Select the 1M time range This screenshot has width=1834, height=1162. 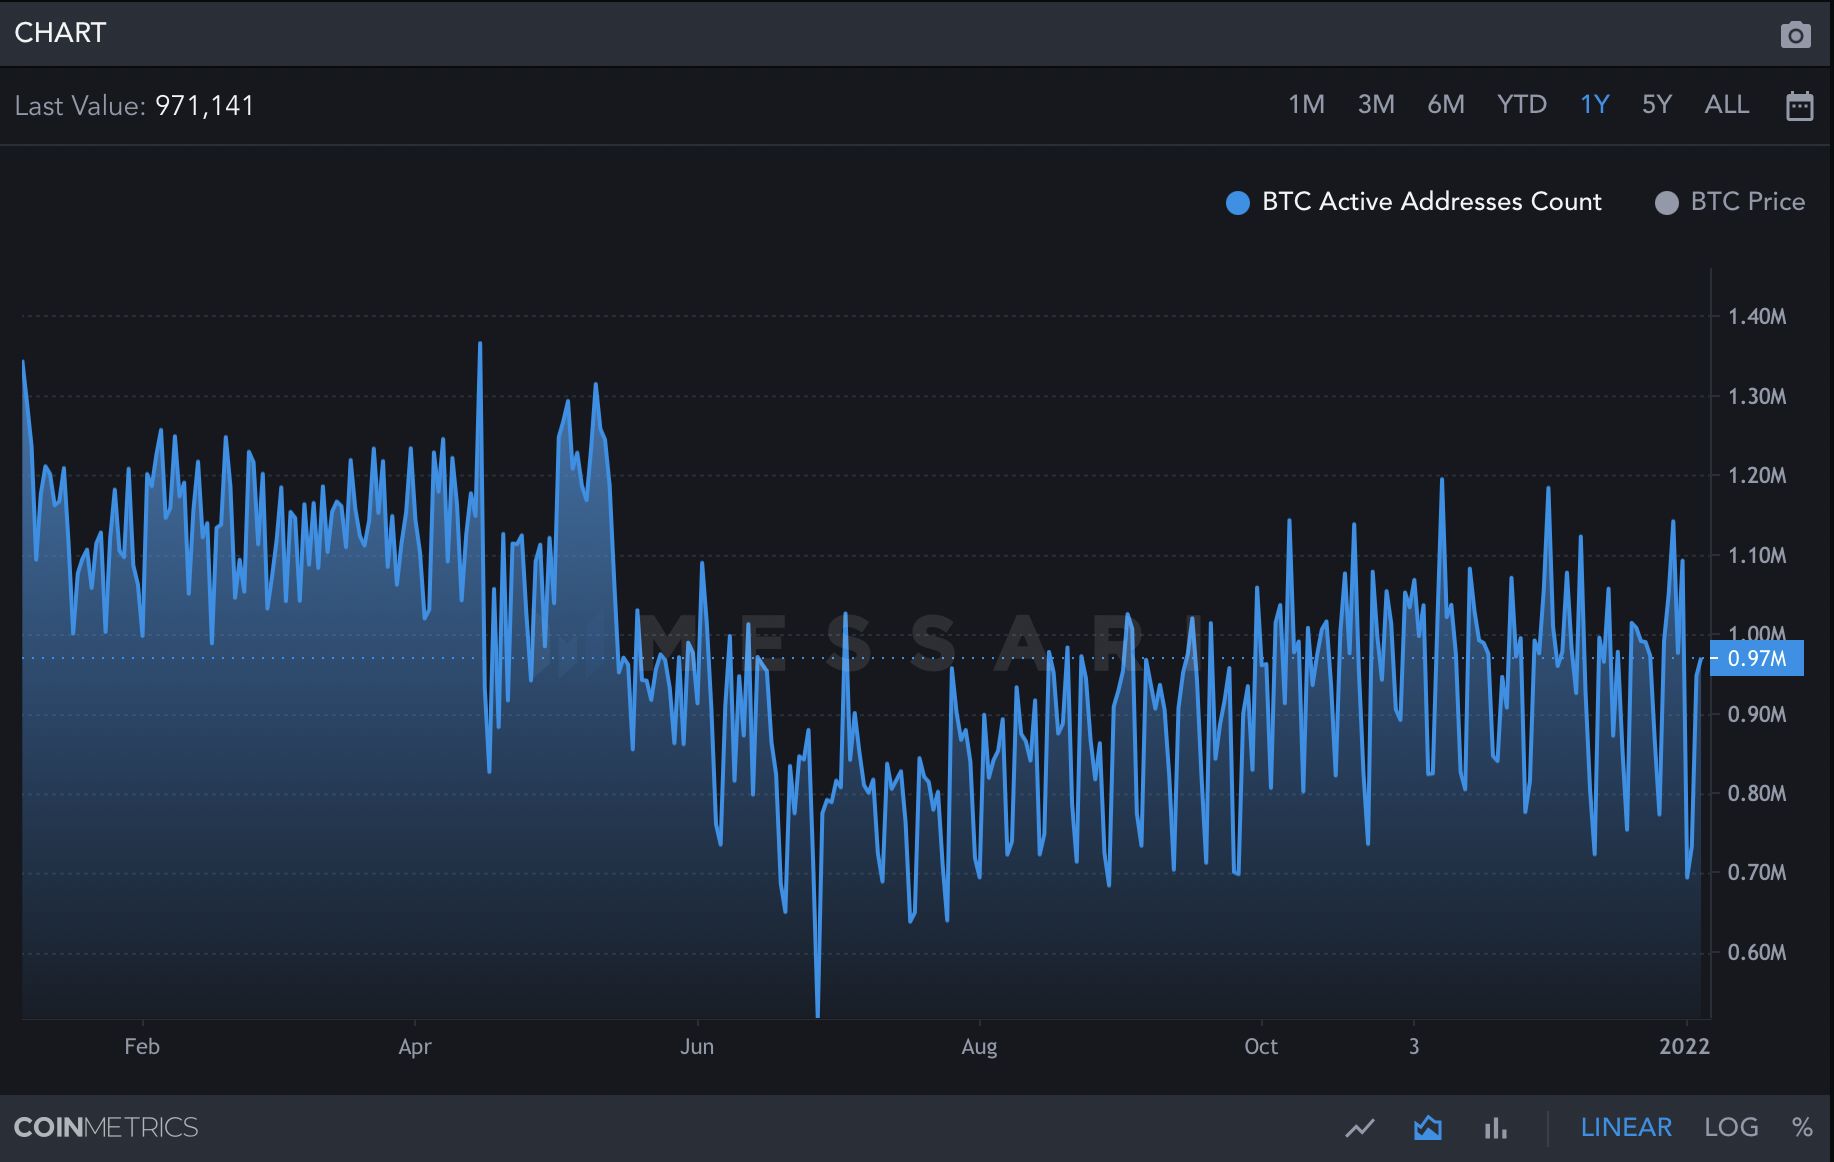click(1307, 104)
